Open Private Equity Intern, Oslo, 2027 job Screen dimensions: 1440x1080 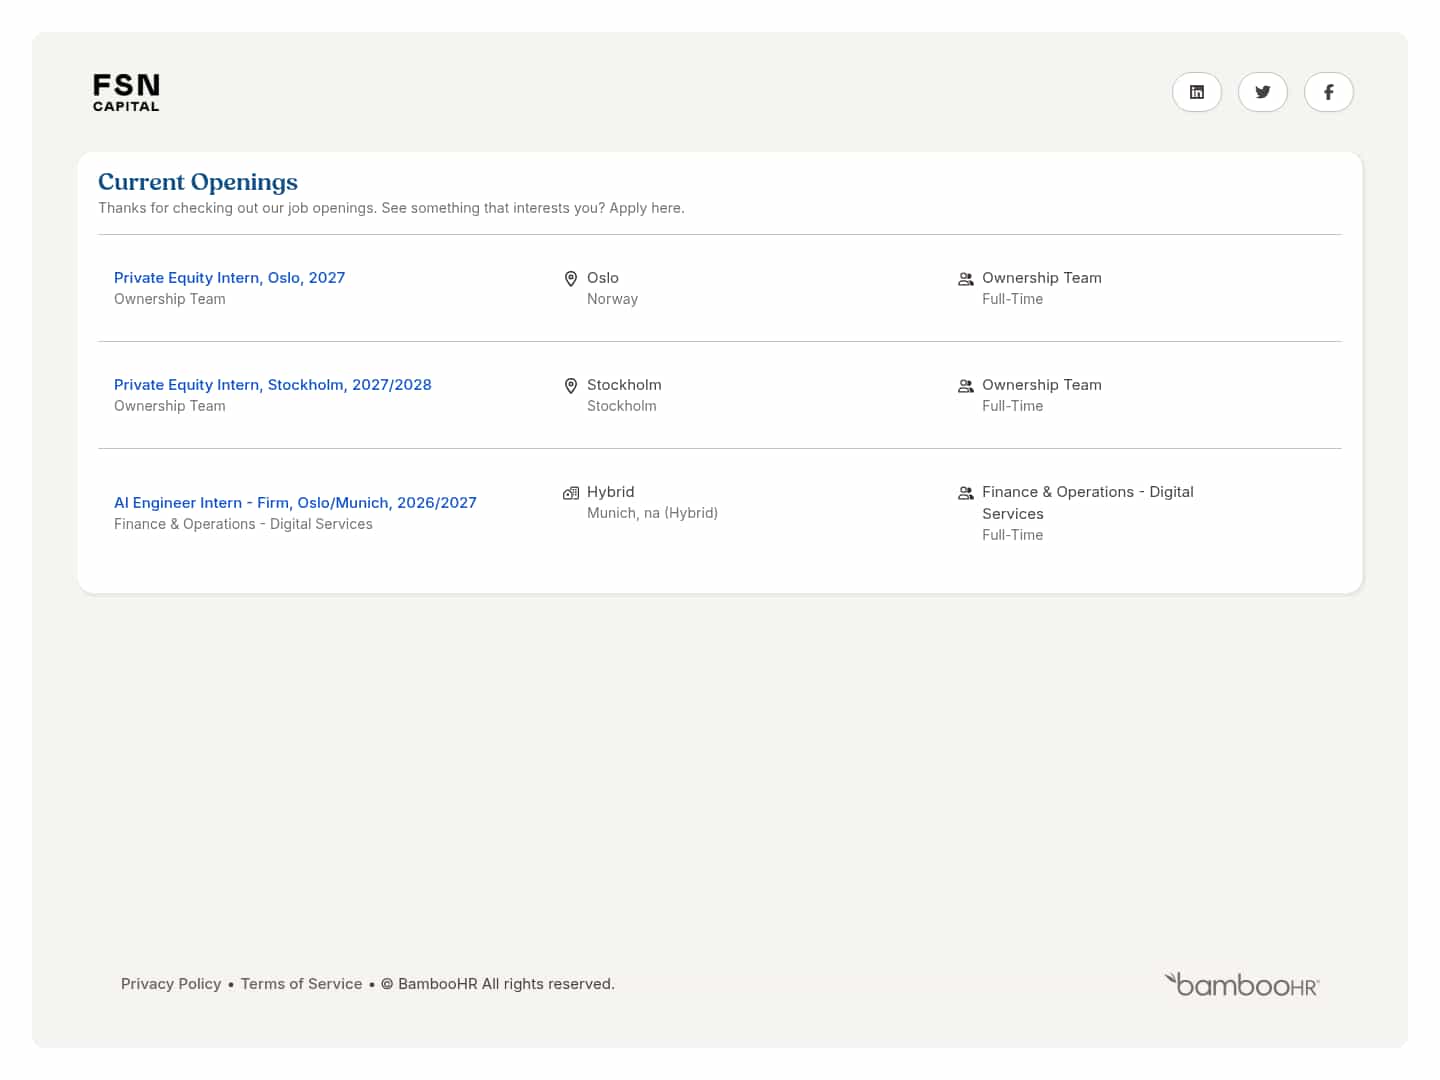pos(229,278)
